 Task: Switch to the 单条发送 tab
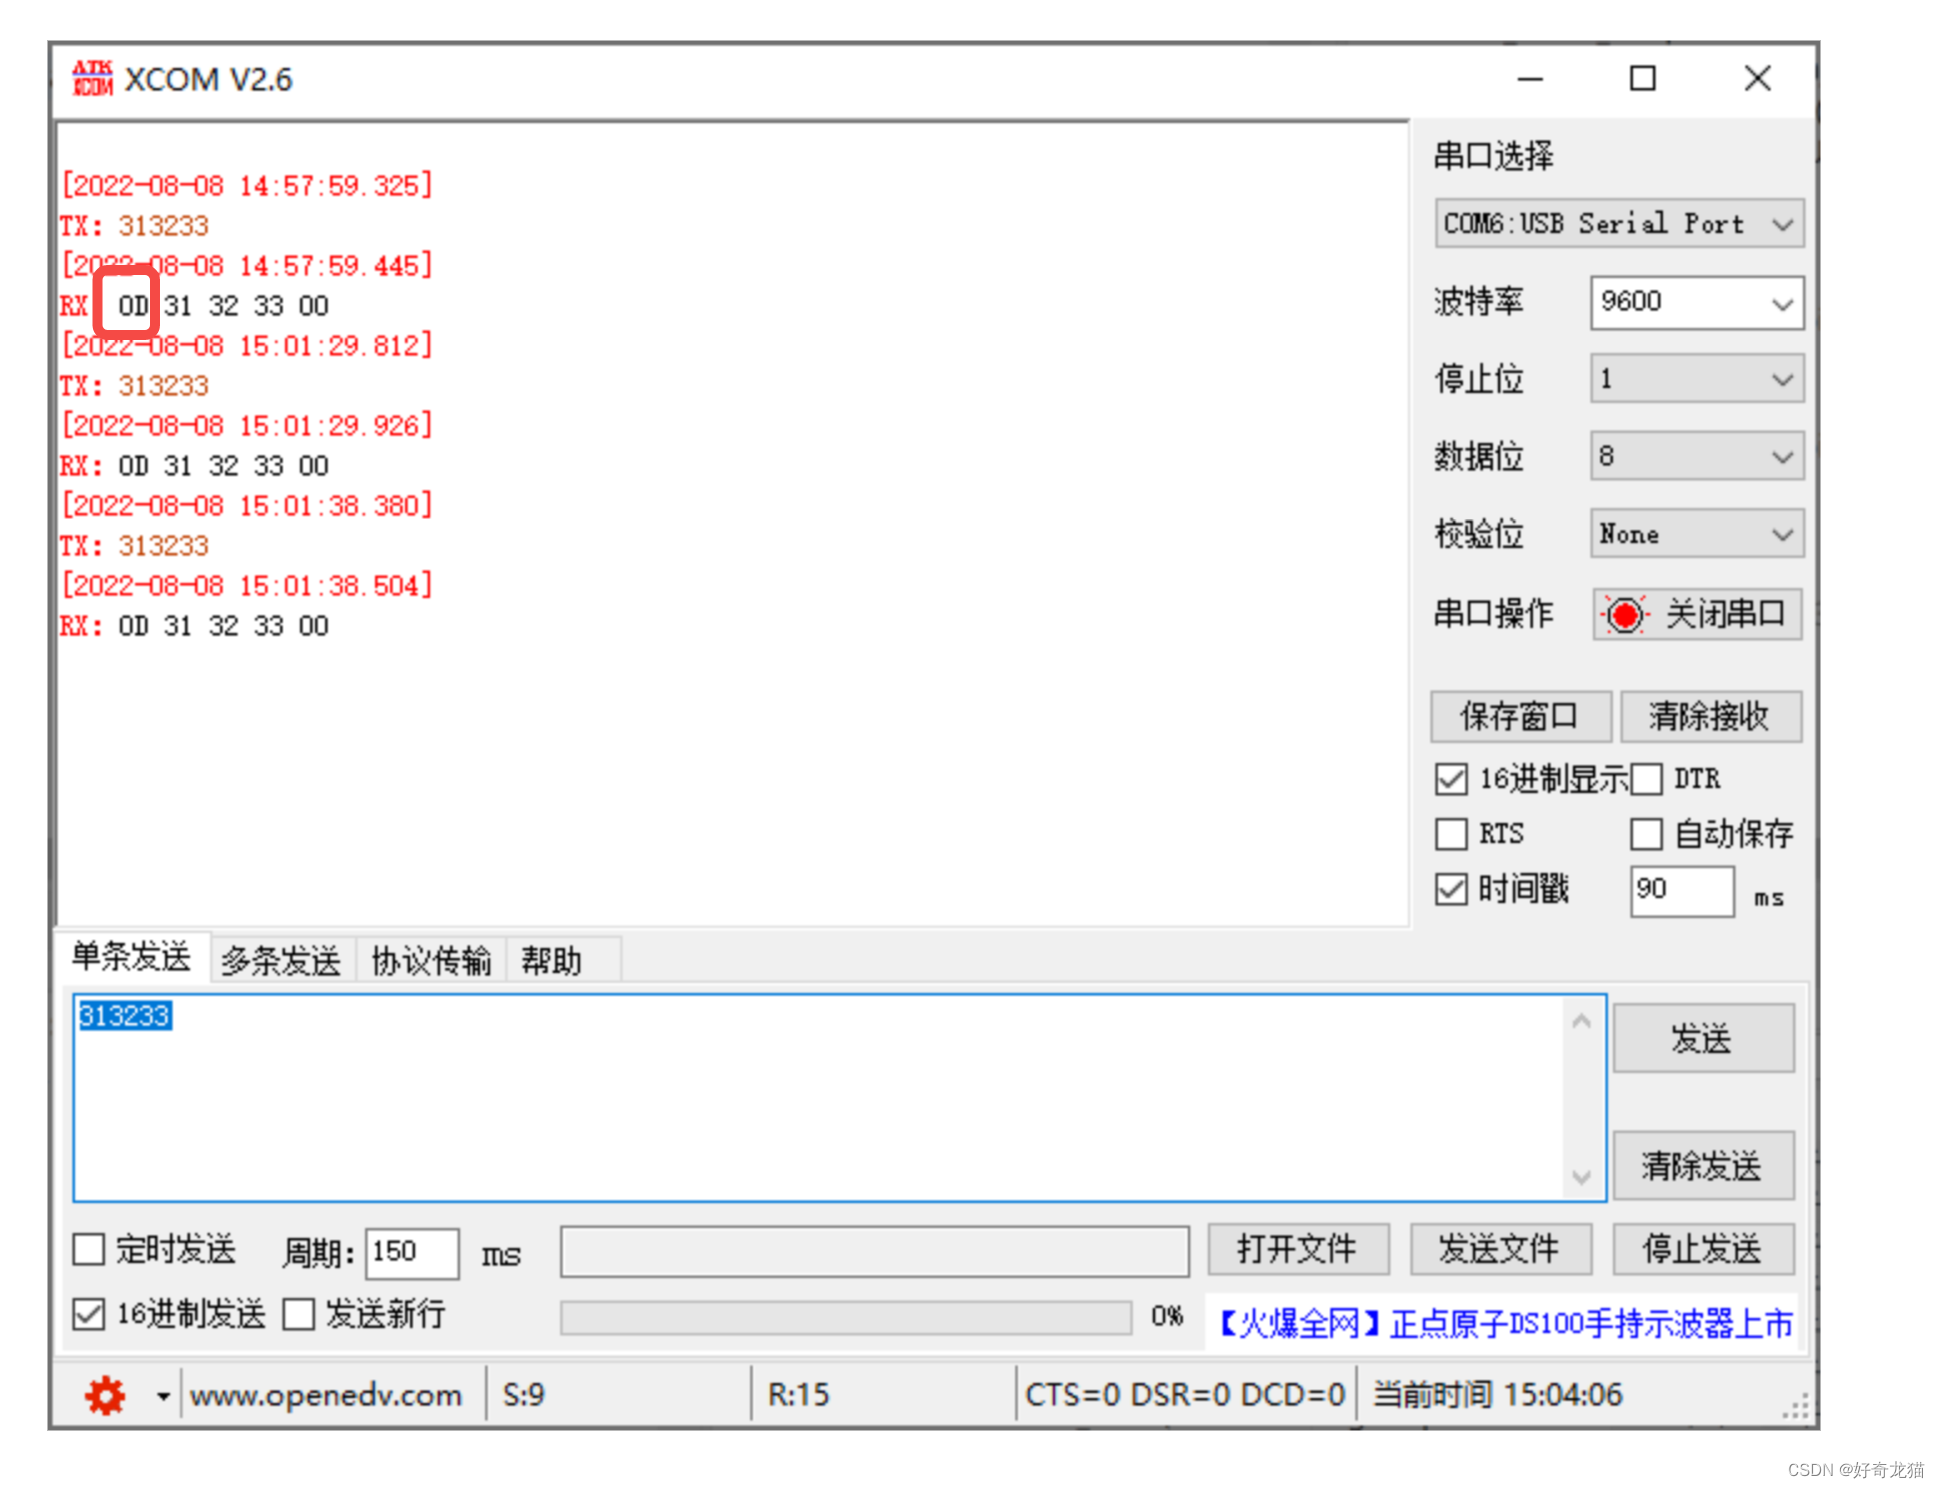pos(131,958)
